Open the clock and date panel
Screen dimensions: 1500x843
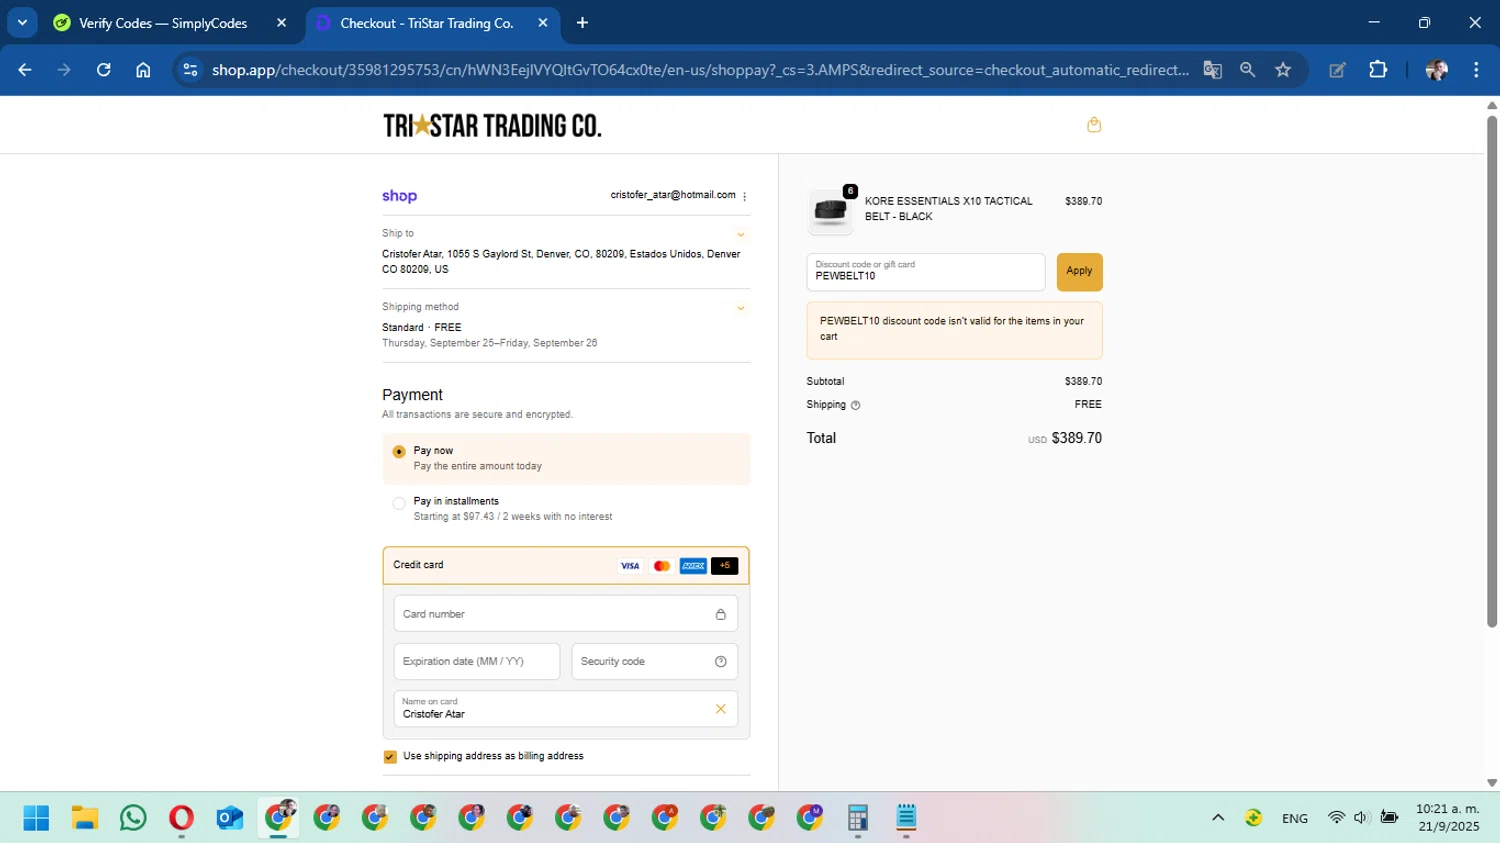pyautogui.click(x=1447, y=818)
